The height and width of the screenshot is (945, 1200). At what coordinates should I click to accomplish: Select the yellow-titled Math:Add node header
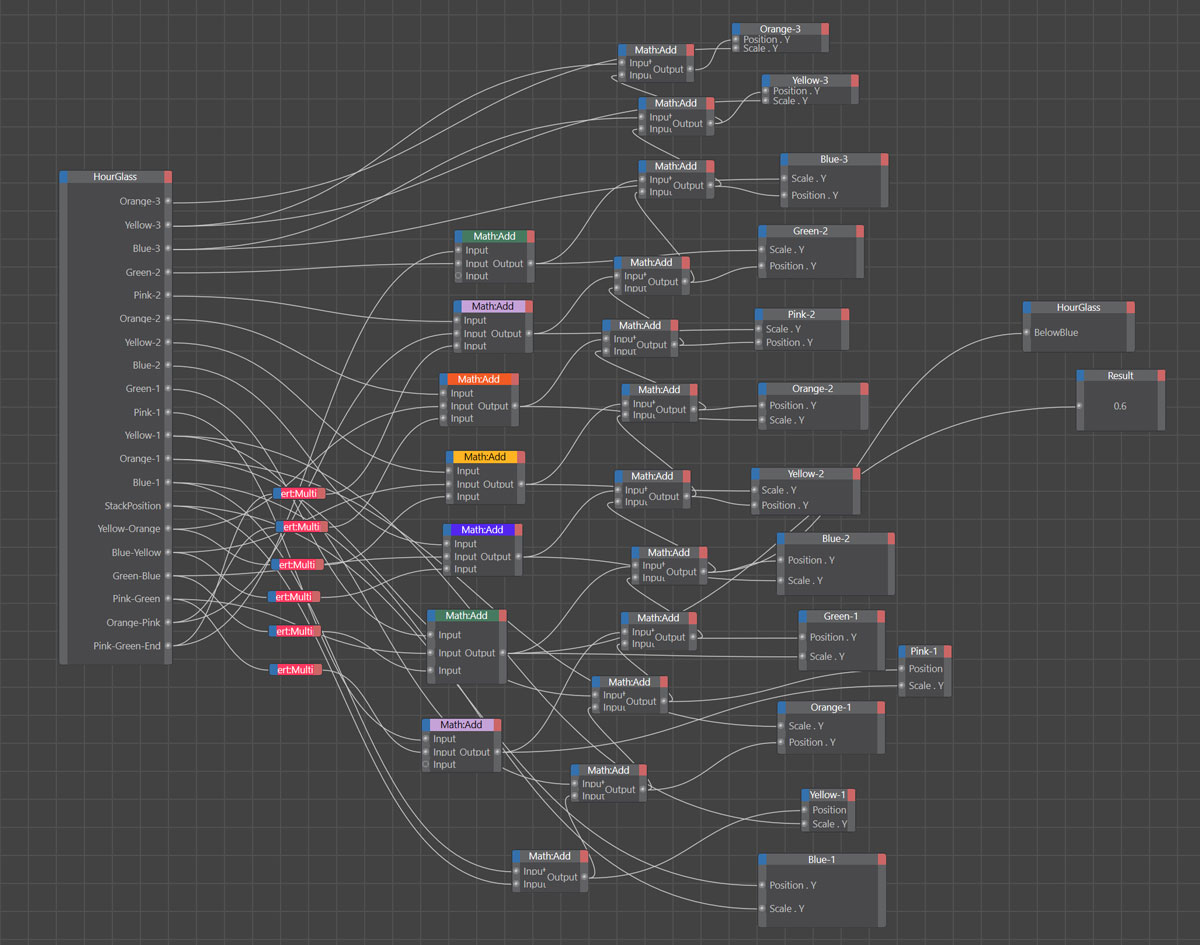[x=485, y=457]
